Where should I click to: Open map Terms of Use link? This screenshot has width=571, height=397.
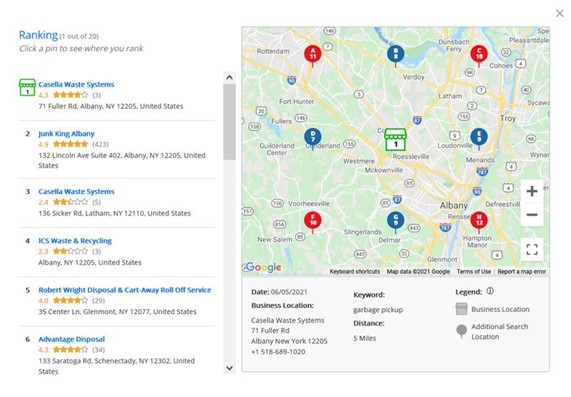[x=474, y=271]
